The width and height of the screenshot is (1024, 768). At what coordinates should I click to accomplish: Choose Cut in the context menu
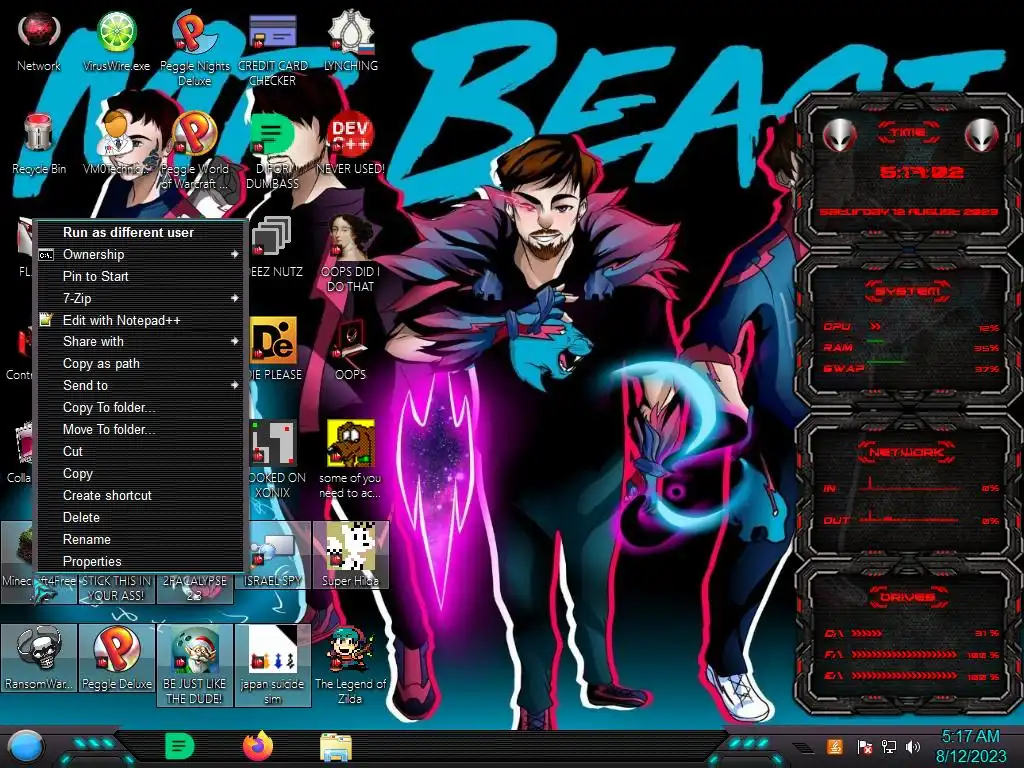coord(140,451)
